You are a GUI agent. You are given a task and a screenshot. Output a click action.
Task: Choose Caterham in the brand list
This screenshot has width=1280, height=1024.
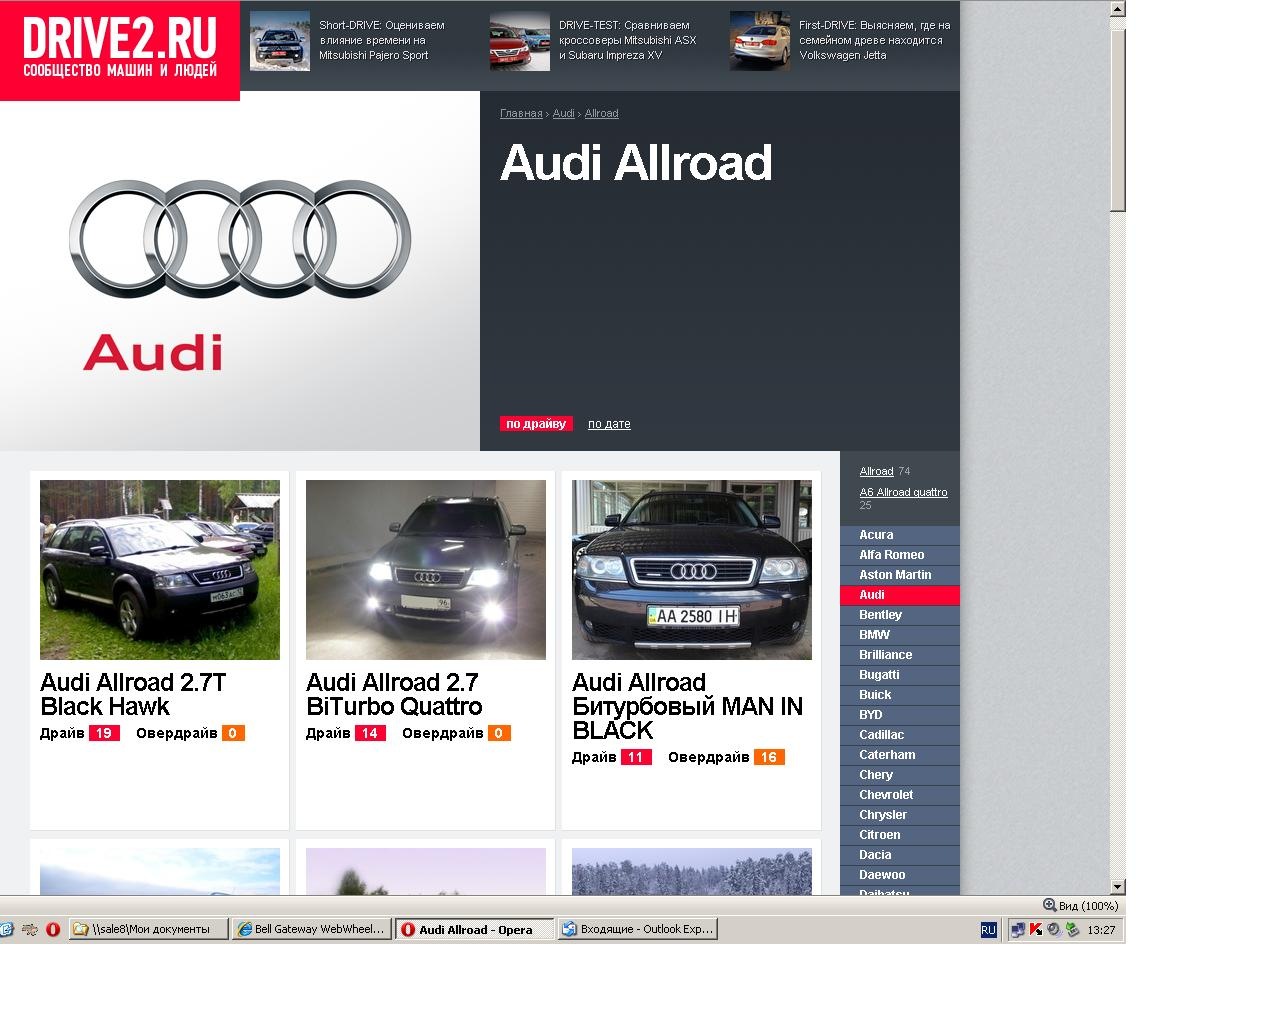pyautogui.click(x=900, y=755)
